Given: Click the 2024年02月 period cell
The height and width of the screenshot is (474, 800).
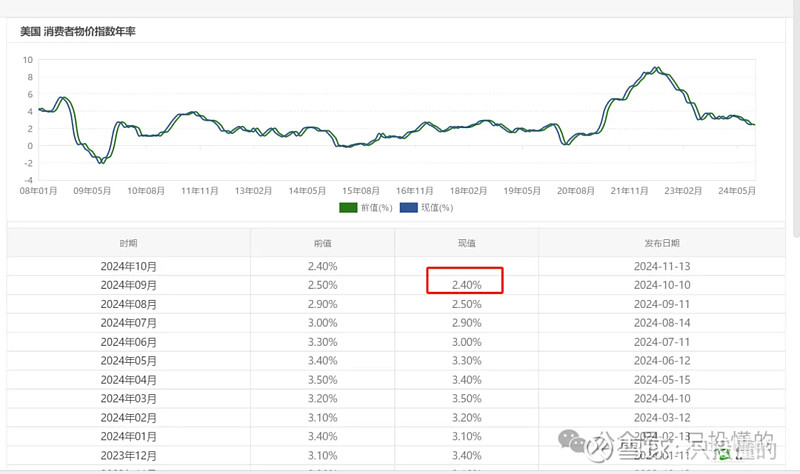Looking at the screenshot, I should pyautogui.click(x=129, y=417).
